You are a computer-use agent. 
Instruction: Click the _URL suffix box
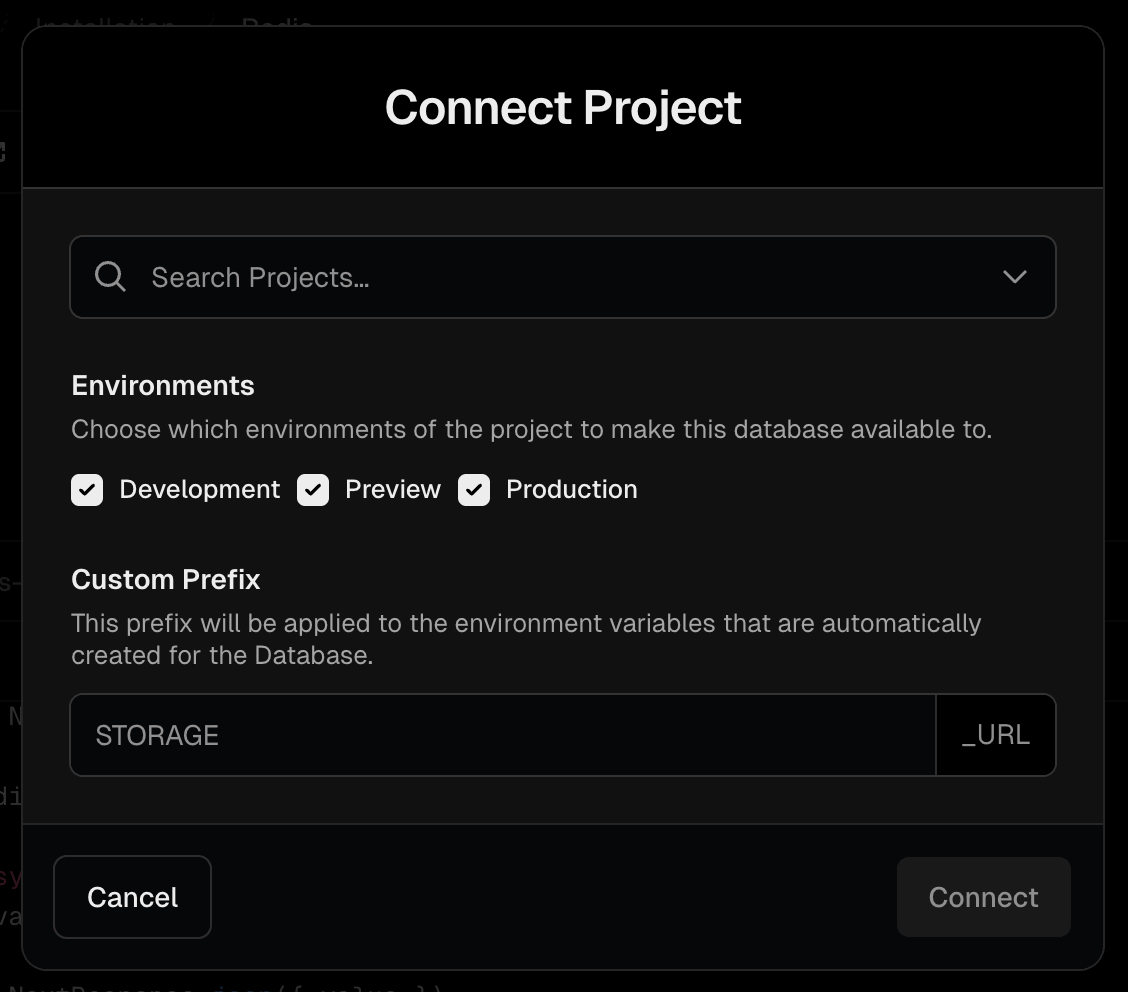click(996, 735)
